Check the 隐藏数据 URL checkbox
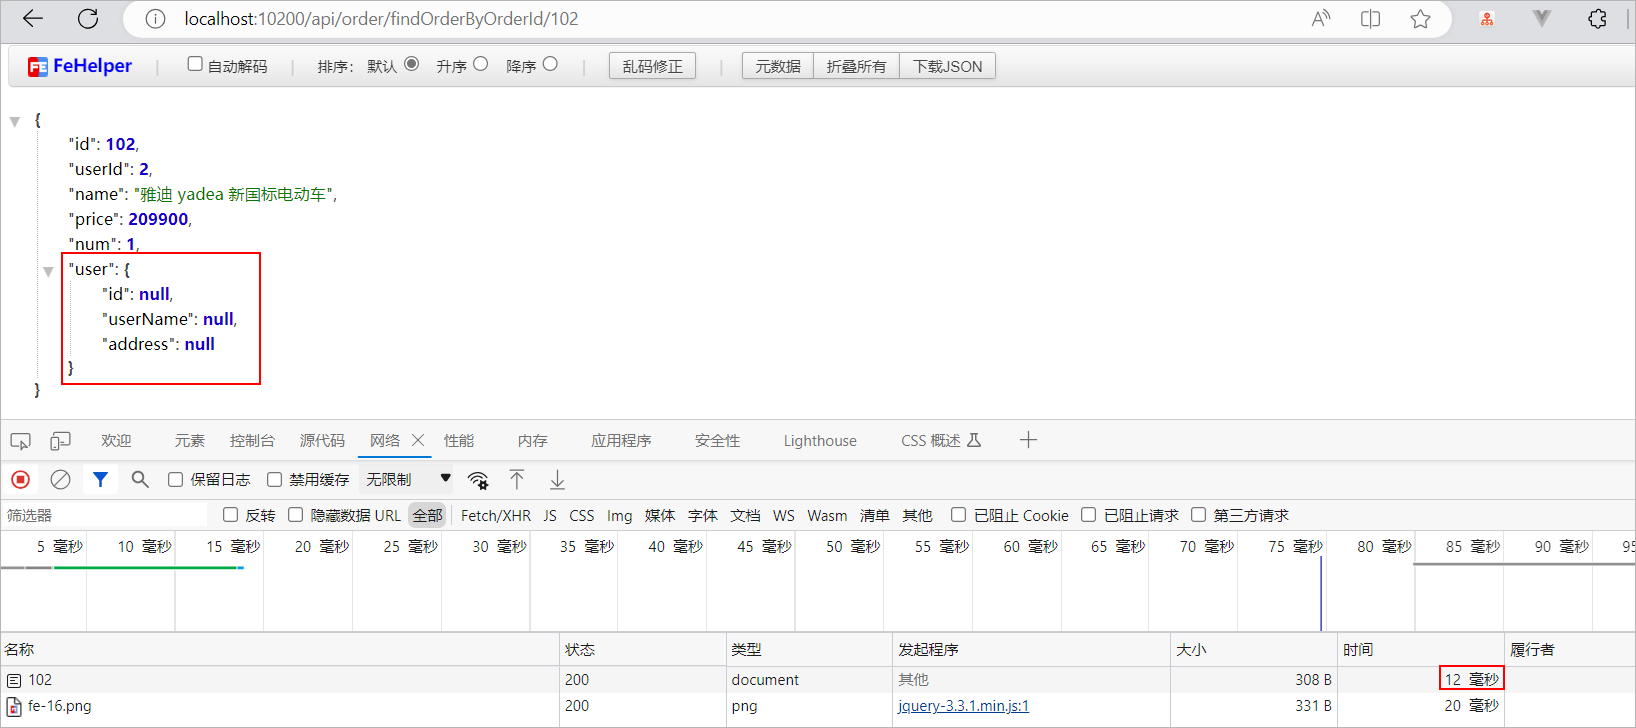 pyautogui.click(x=295, y=515)
